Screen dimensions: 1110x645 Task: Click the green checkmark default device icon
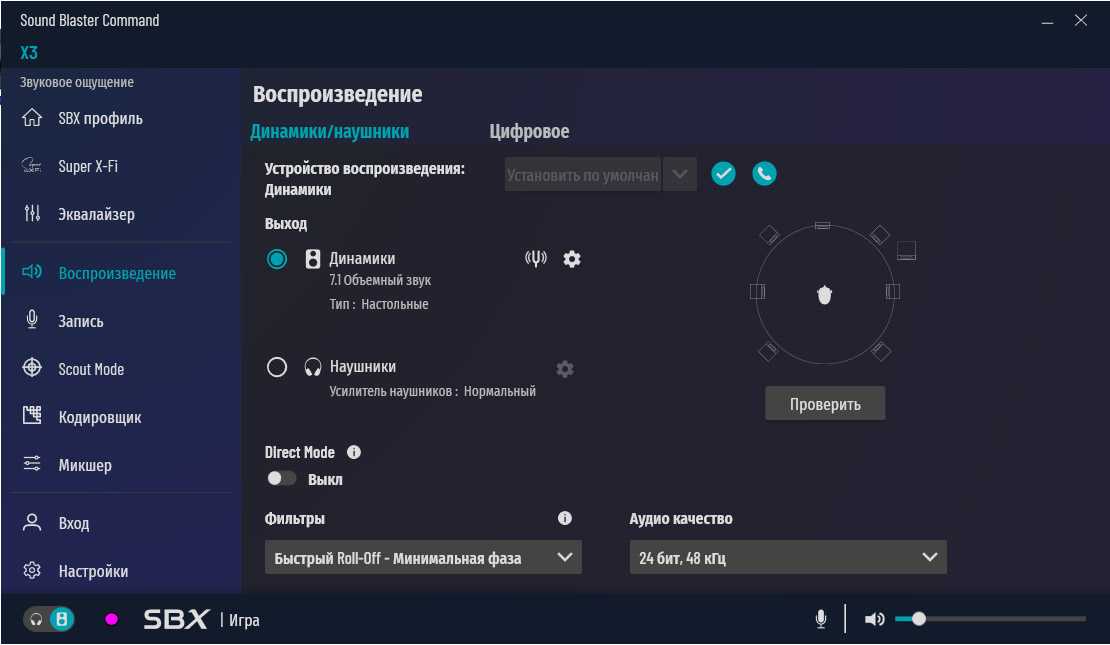723,174
